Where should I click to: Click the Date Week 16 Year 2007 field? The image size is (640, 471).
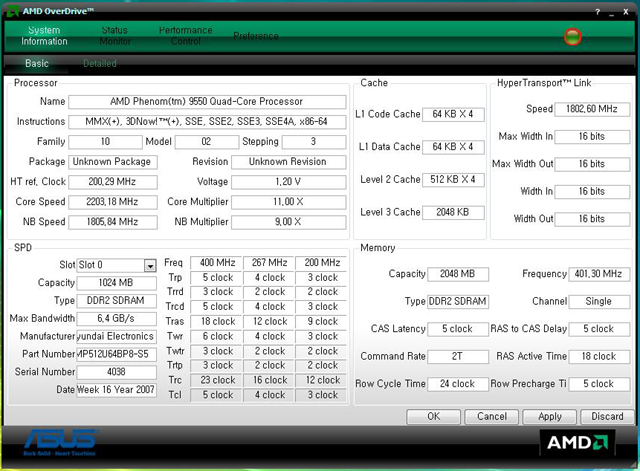116,390
